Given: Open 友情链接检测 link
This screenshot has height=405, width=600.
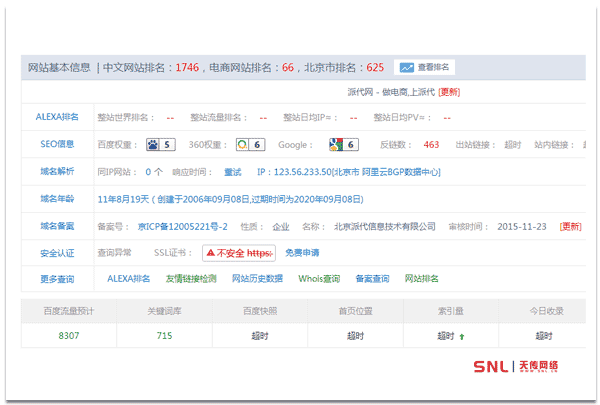Looking at the screenshot, I should click(x=191, y=279).
